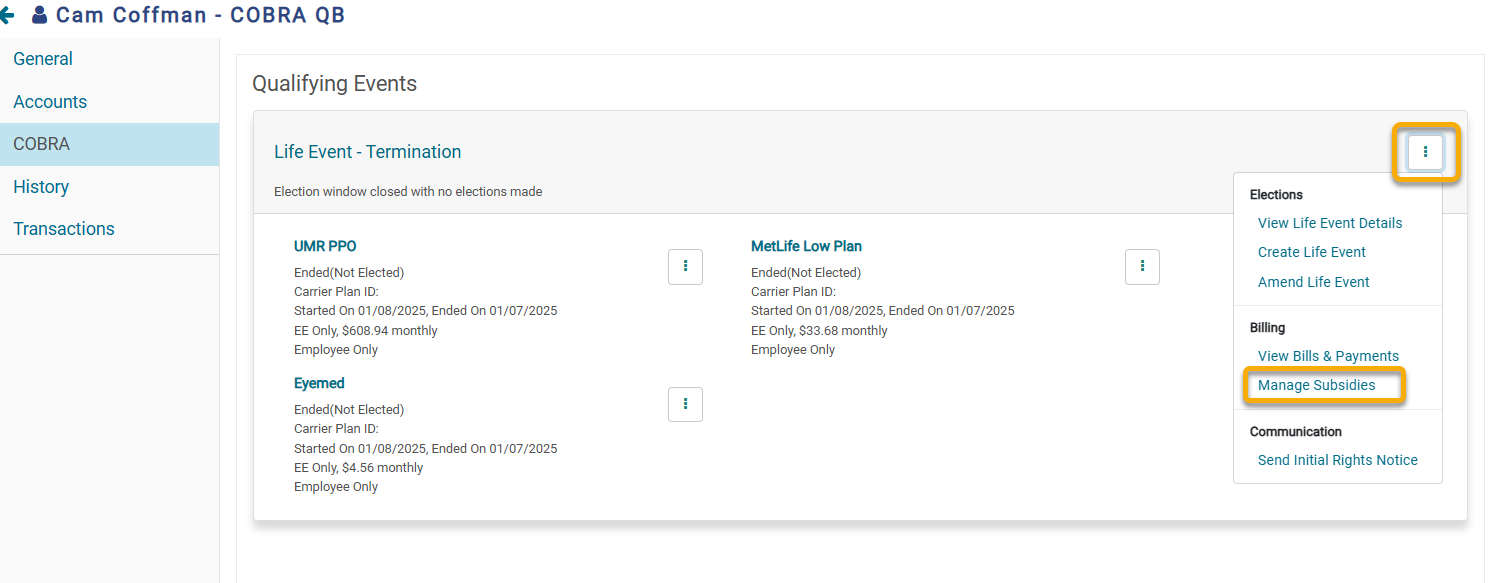The image size is (1493, 583).
Task: Open View Bills & Payments
Action: pos(1328,356)
